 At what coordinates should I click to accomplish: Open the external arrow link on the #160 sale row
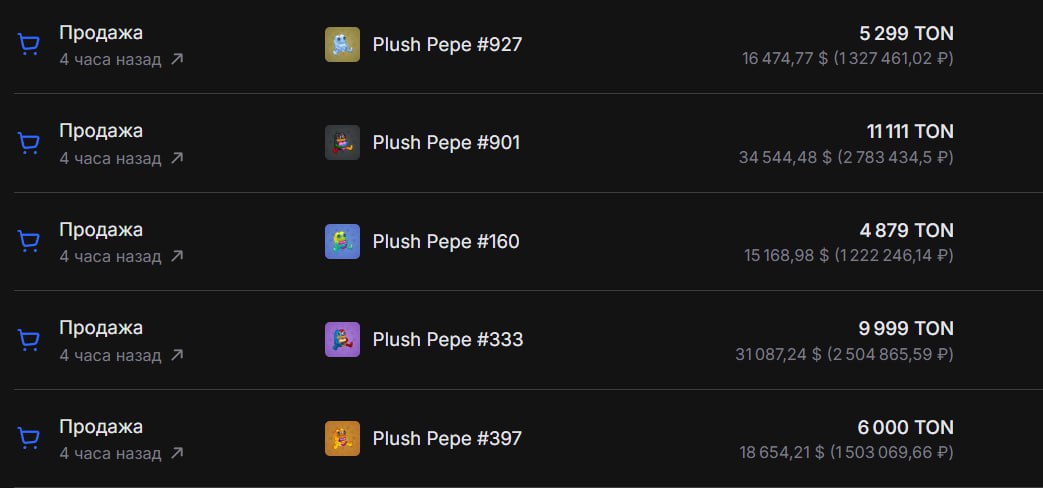point(177,256)
